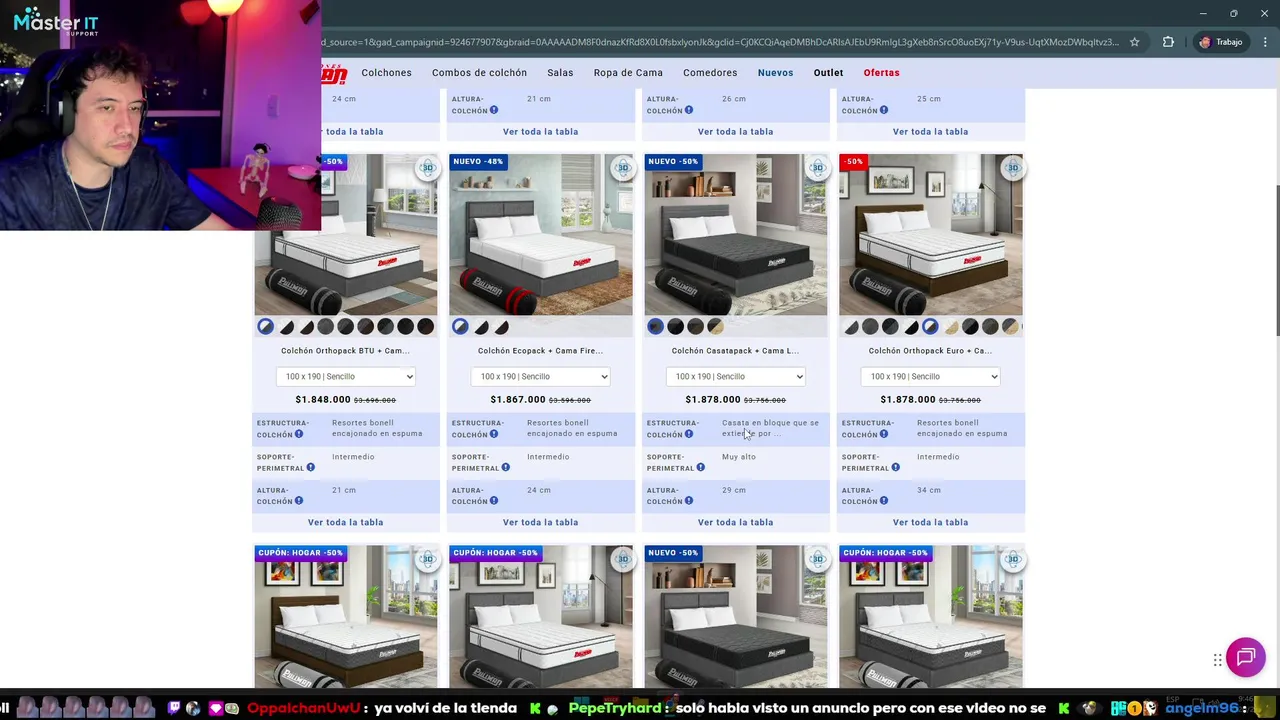Select the last color swatch on Ecopack card
The image size is (1280, 720).
pyautogui.click(x=501, y=326)
